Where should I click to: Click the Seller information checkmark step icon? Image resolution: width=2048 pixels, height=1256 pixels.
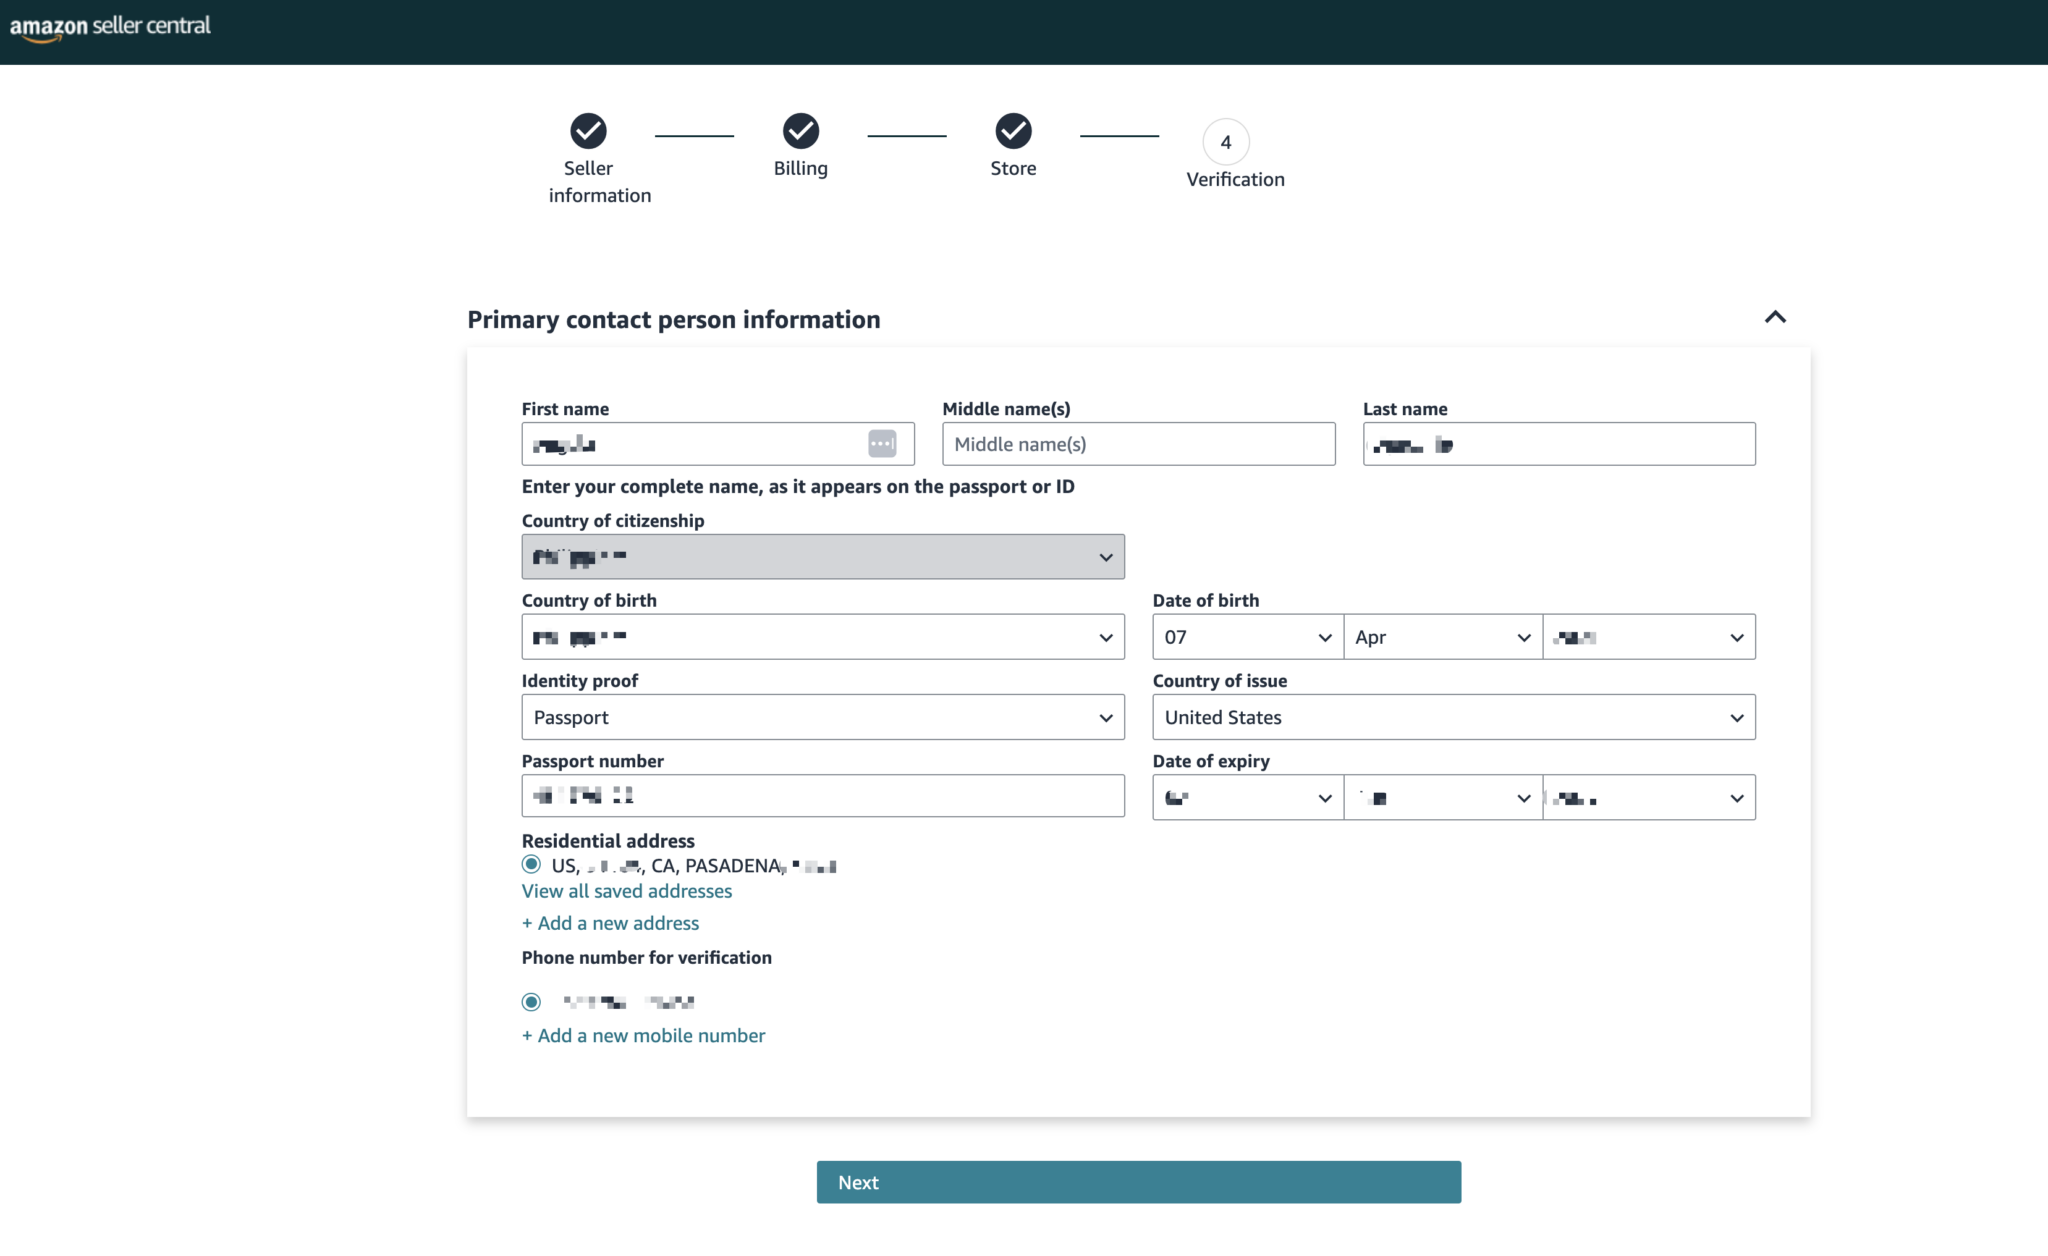point(588,131)
